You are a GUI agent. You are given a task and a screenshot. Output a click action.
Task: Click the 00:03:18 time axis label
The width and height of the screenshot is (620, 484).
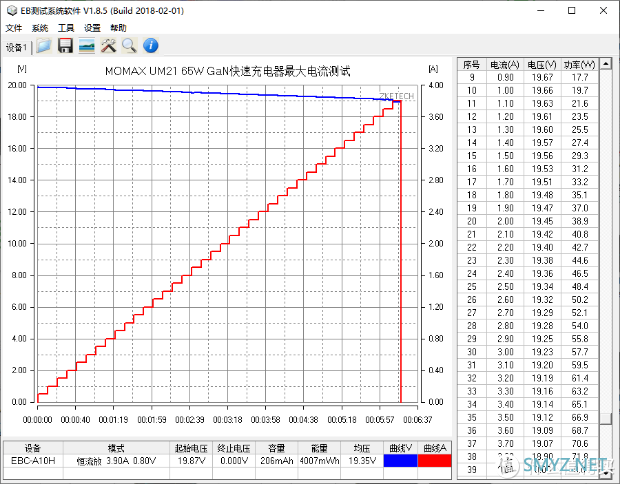click(x=227, y=420)
